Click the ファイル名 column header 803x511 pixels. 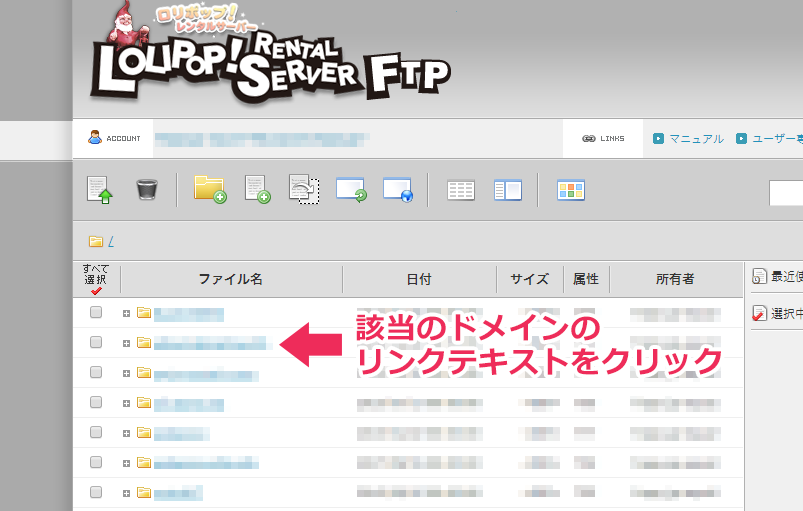(230, 279)
